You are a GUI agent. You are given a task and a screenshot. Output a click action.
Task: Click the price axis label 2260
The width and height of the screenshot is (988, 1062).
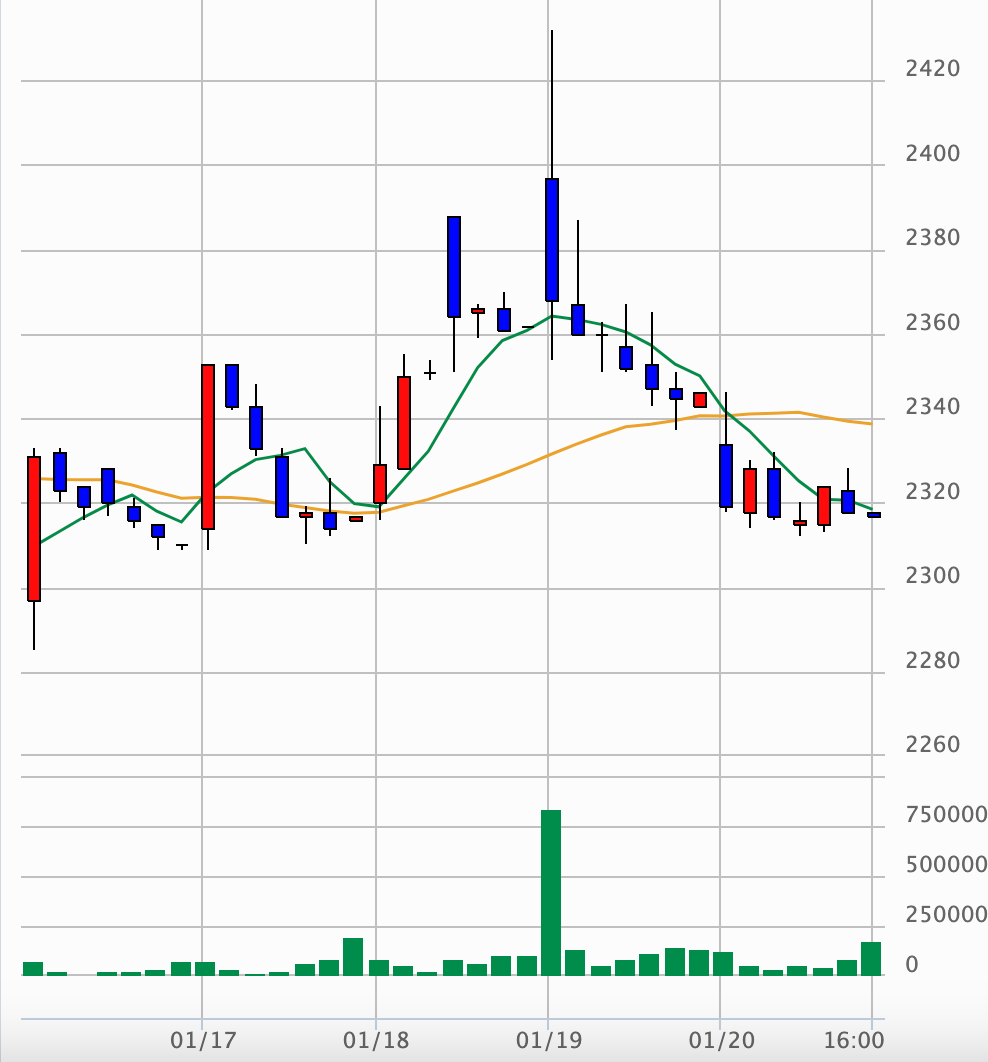932,744
